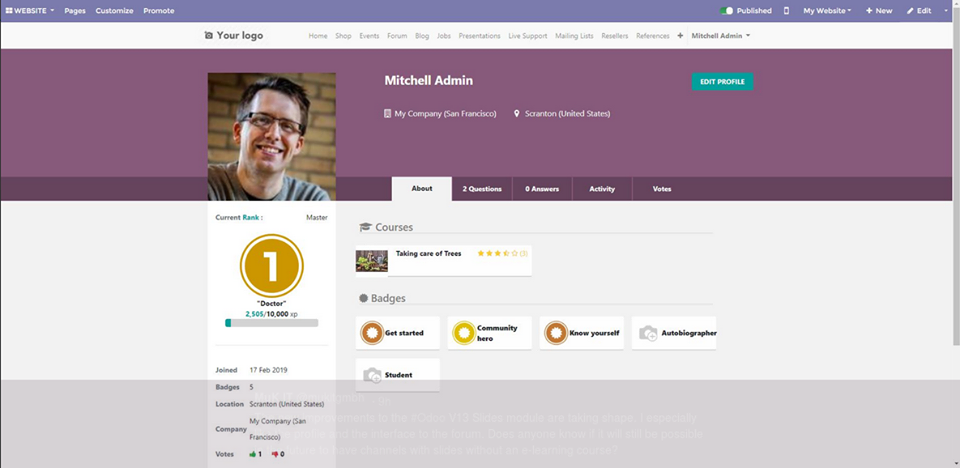The width and height of the screenshot is (960, 468).
Task: Click the company building icon
Action: (x=387, y=113)
